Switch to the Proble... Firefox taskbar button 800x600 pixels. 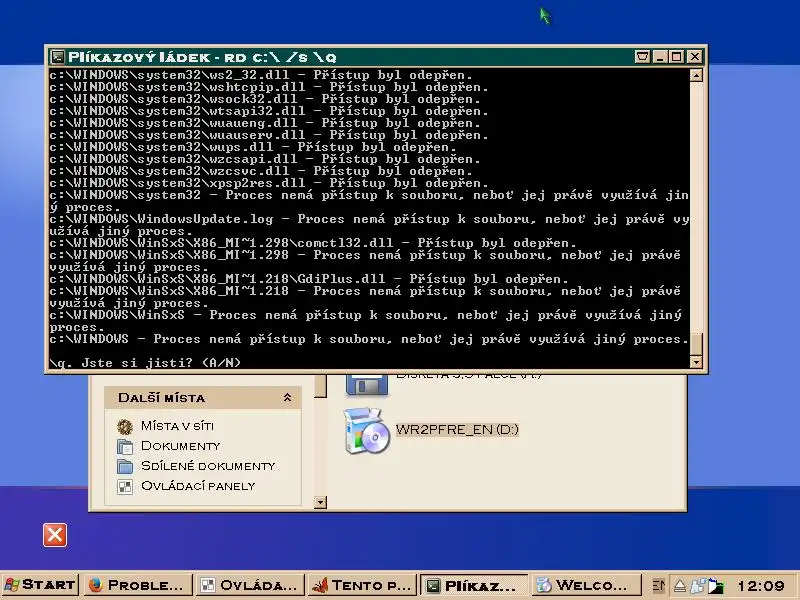click(137, 585)
